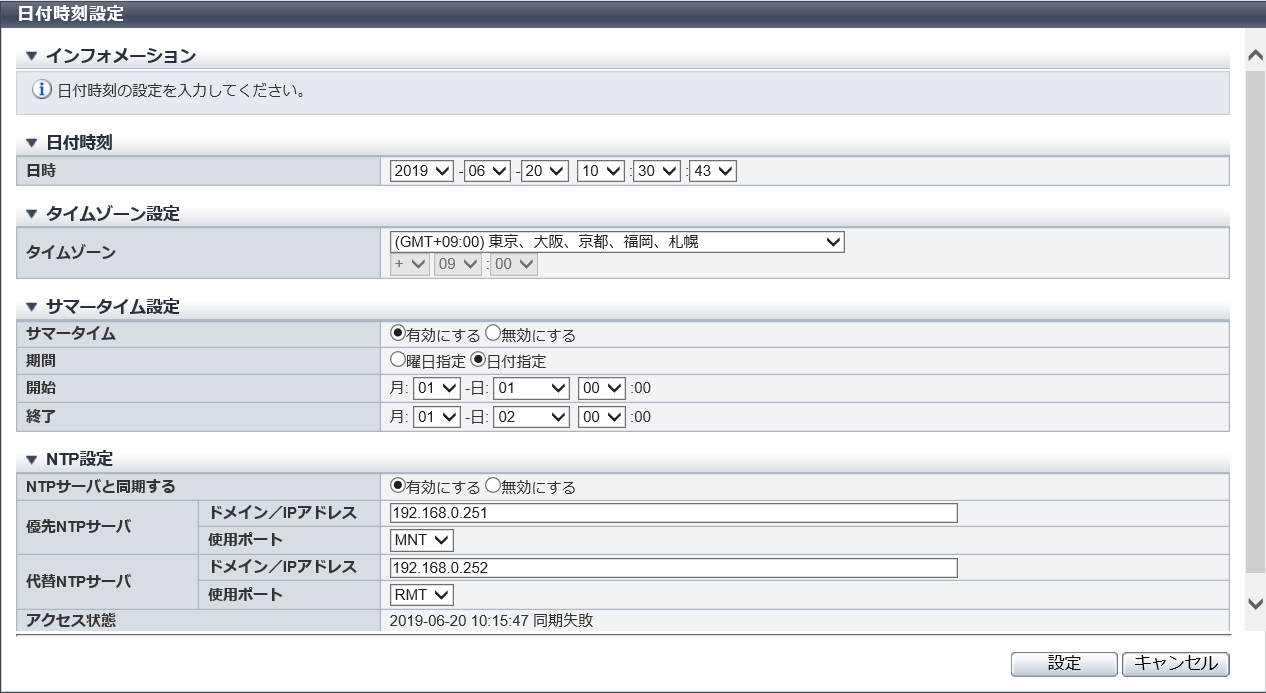The image size is (1266, 693).
Task: Open the year dropdown showing 2019
Action: (422, 171)
